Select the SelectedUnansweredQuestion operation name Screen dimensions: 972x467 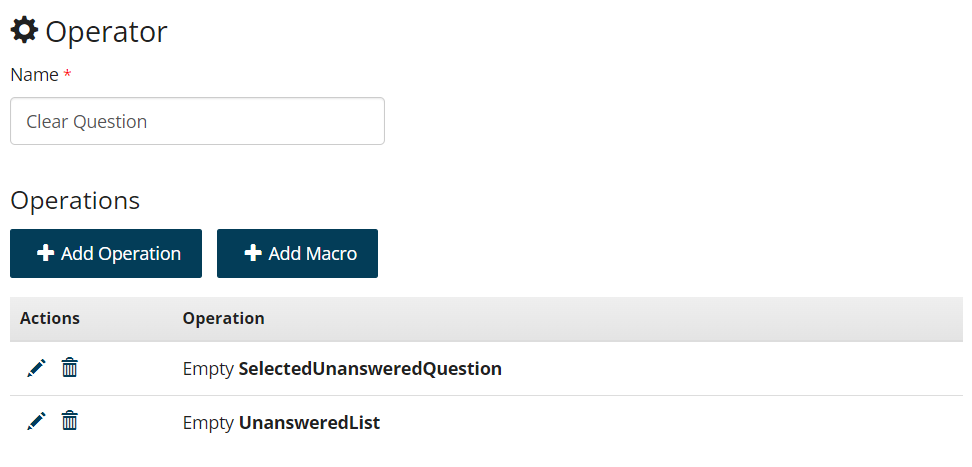click(x=370, y=369)
